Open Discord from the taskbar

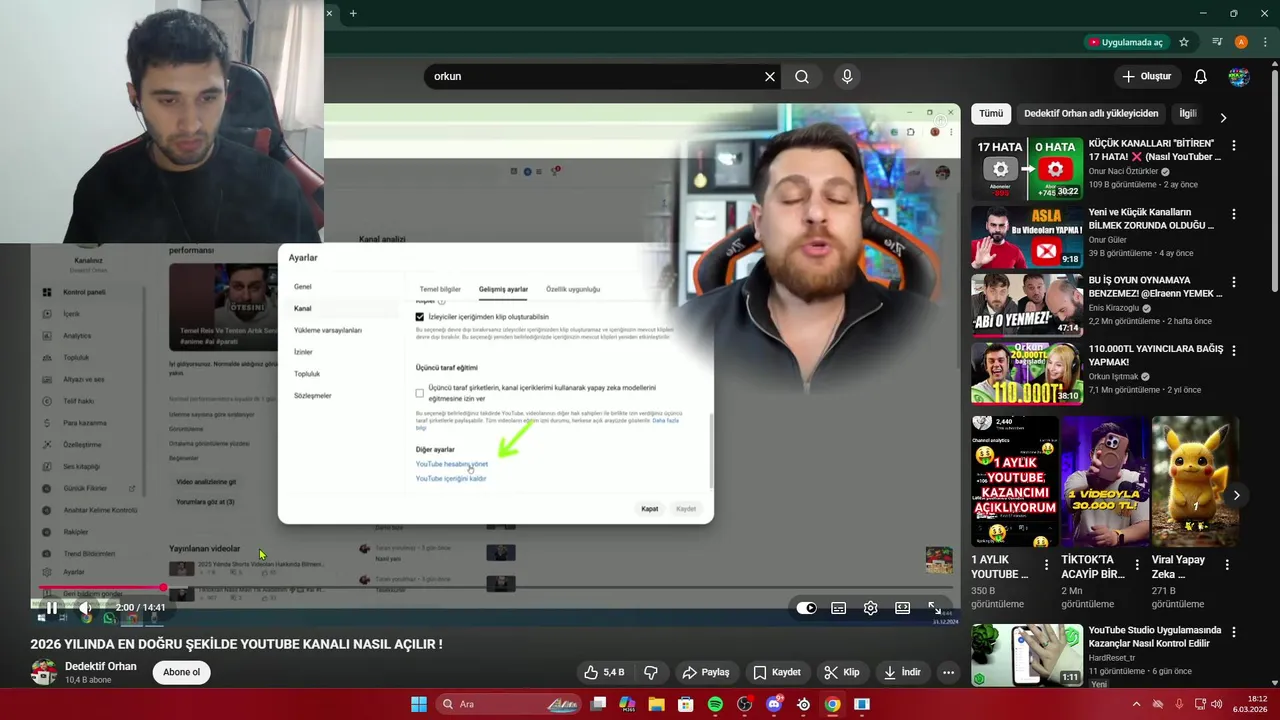[x=774, y=704]
